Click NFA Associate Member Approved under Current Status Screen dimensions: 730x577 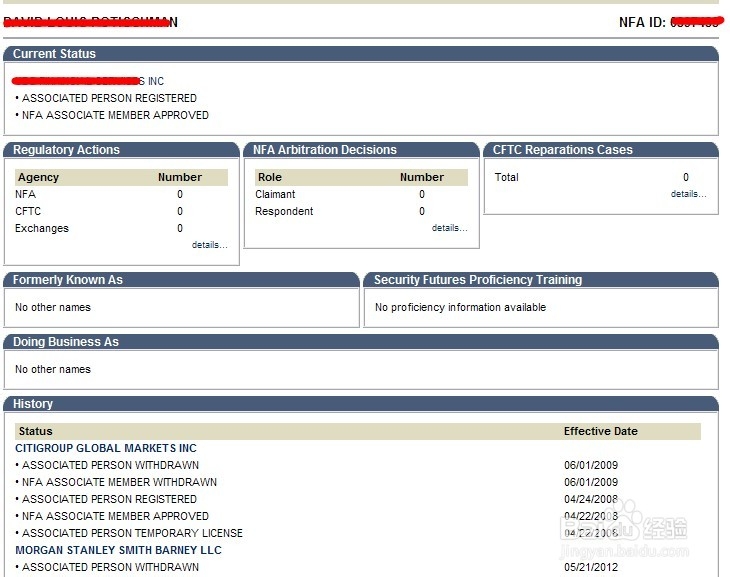pos(115,115)
